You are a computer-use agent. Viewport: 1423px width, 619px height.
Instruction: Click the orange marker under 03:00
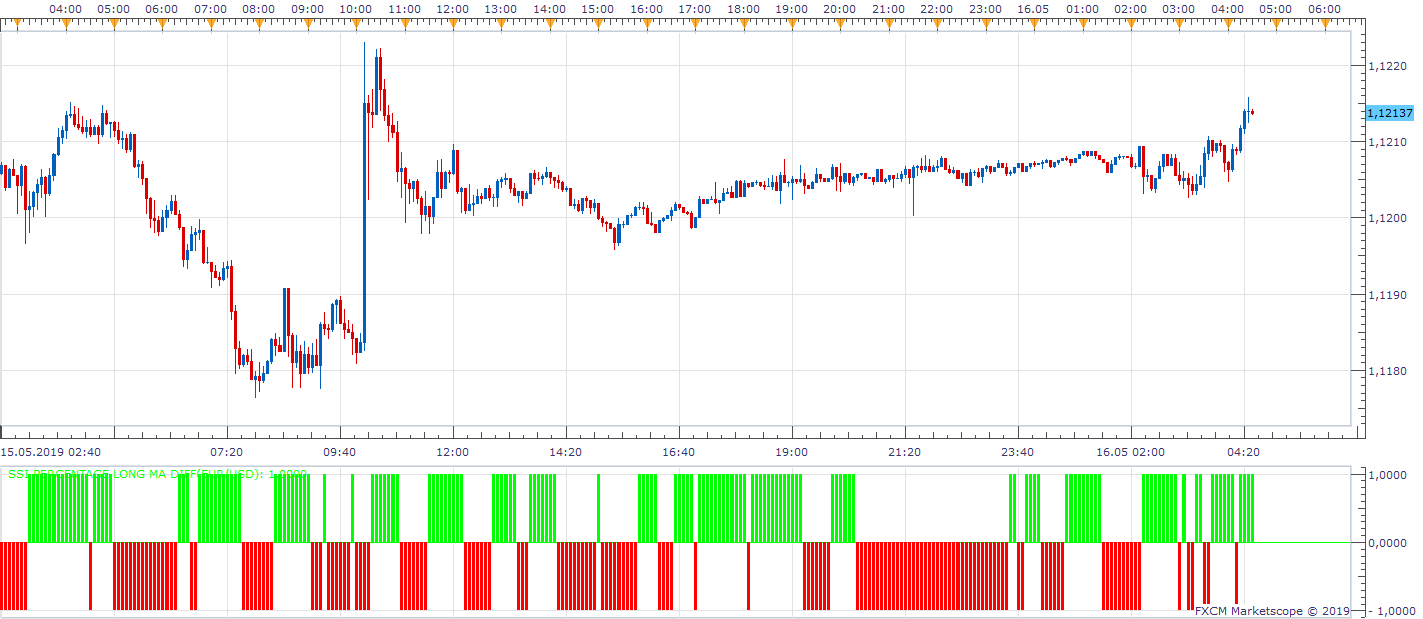pyautogui.click(x=1179, y=23)
